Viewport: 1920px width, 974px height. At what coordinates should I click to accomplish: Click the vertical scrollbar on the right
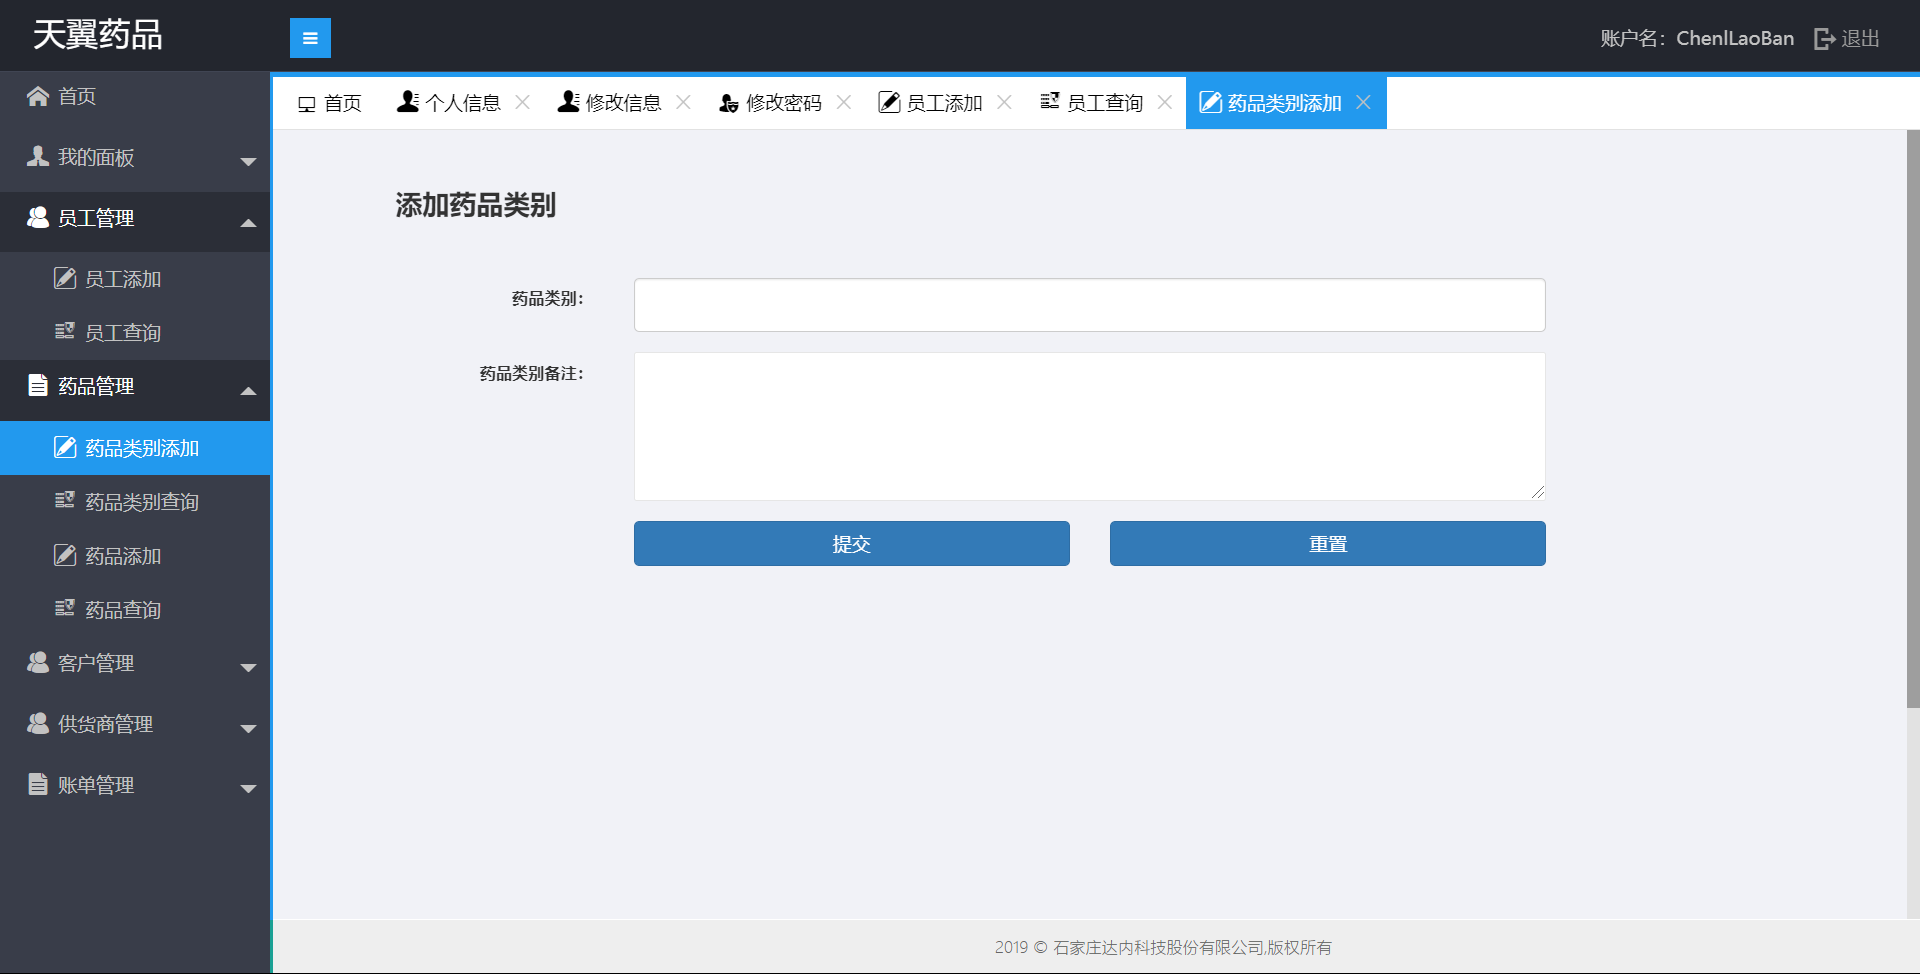1912,420
